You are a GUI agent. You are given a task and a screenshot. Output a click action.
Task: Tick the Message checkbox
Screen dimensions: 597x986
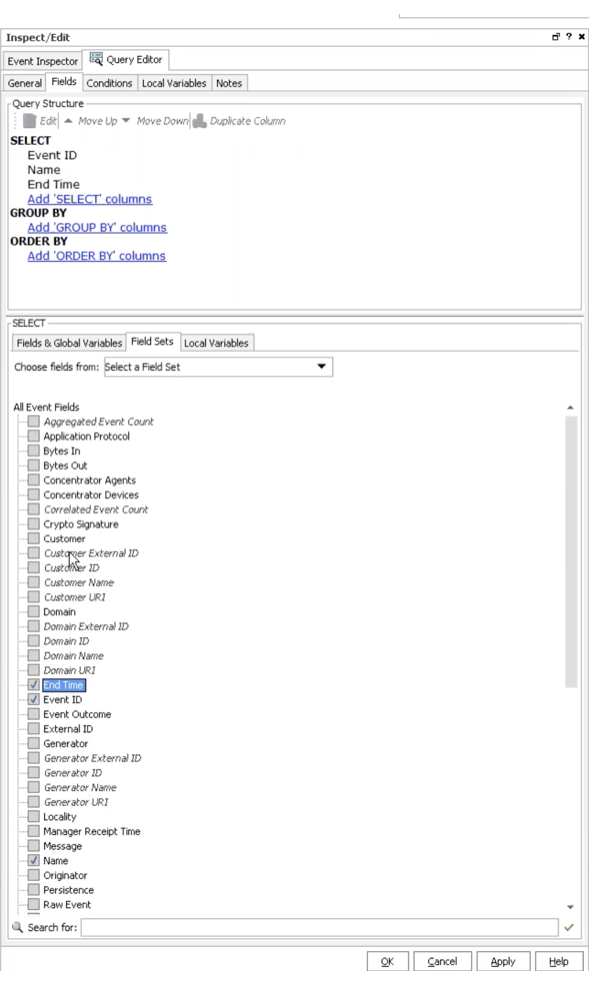pyautogui.click(x=34, y=846)
